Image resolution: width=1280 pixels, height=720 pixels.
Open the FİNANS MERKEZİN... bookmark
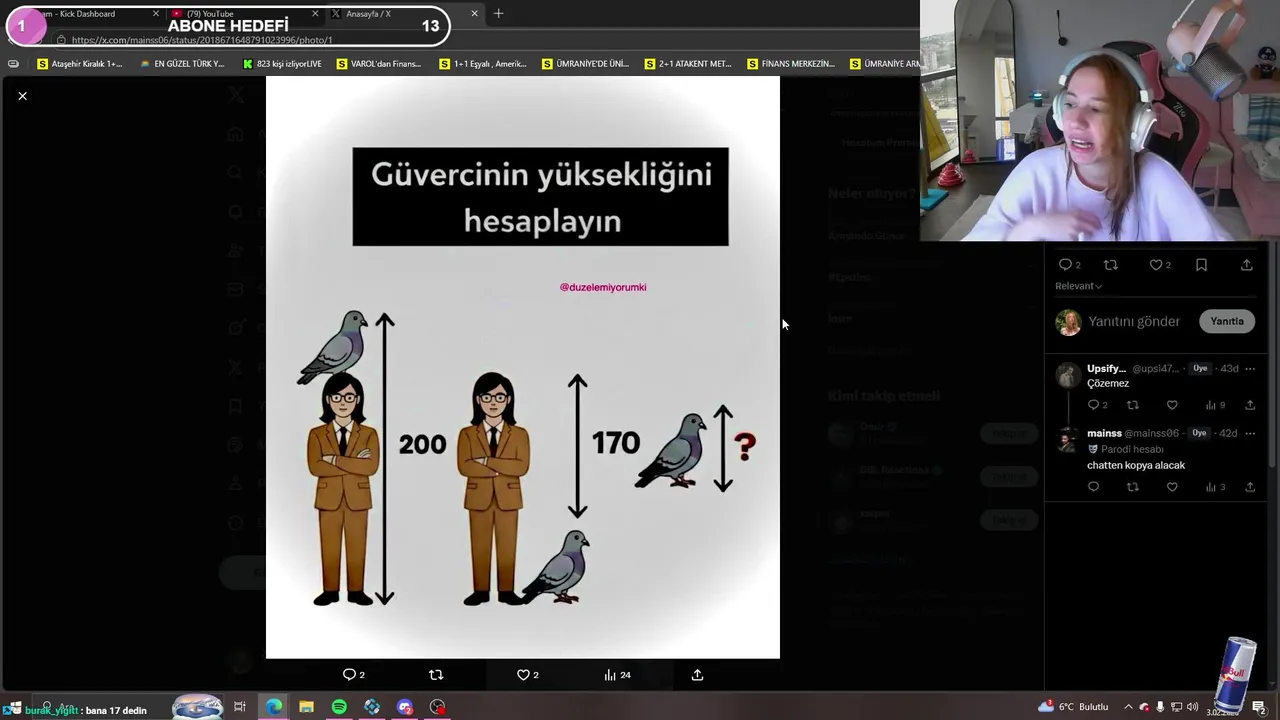tap(790, 64)
